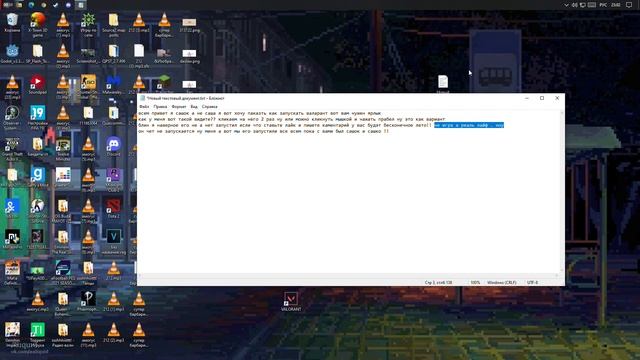
Task: Click the last text line starting 'он чет'
Action: [x=264, y=131]
